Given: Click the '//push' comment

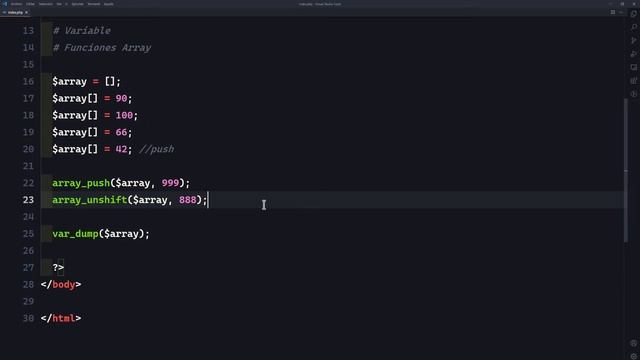Looking at the screenshot, I should [157, 149].
